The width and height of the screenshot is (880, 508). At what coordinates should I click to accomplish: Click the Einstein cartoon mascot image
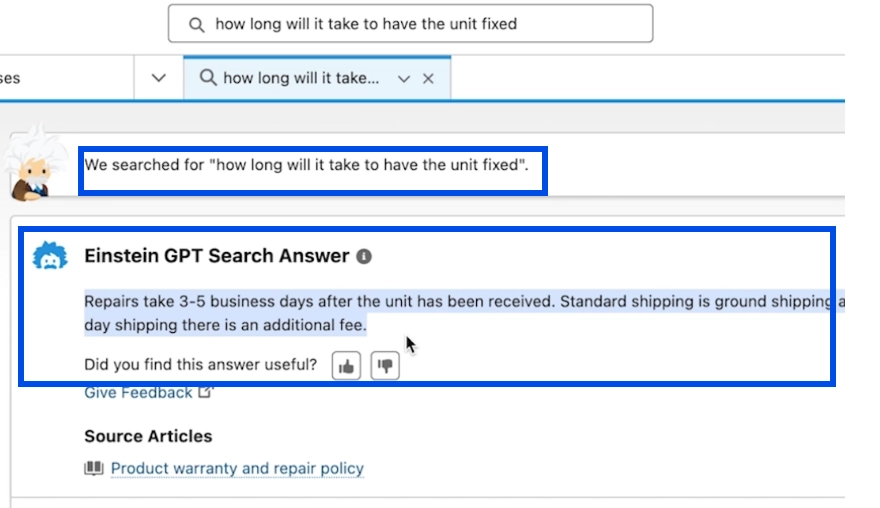tap(33, 163)
